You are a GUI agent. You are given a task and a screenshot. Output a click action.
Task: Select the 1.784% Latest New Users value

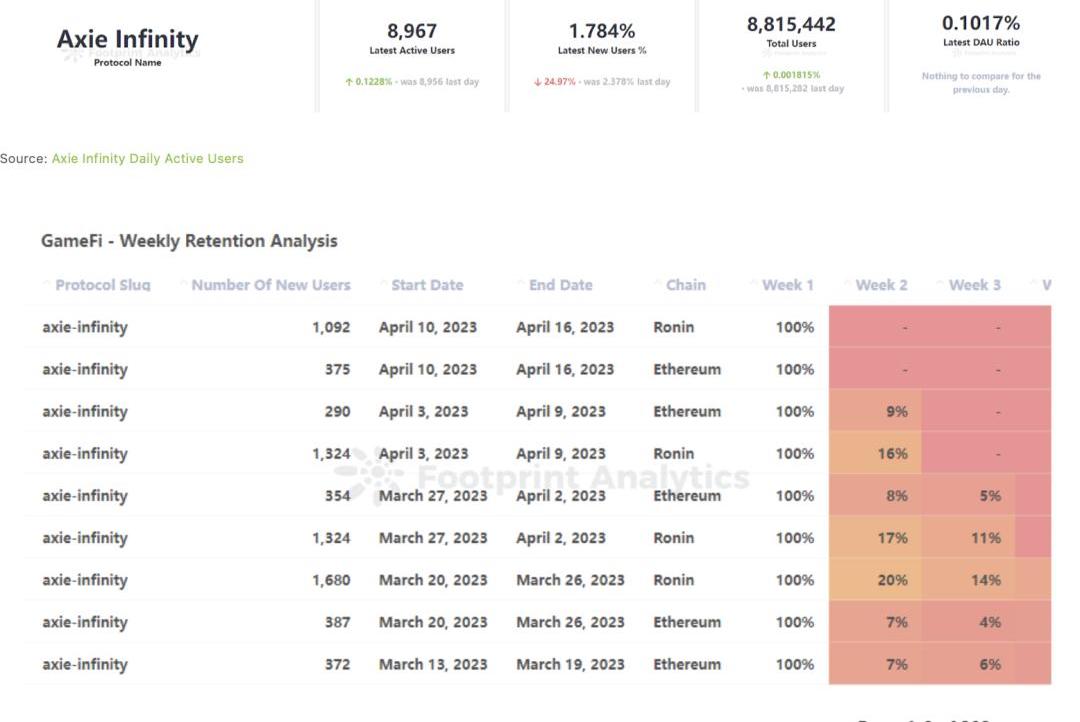coord(602,31)
